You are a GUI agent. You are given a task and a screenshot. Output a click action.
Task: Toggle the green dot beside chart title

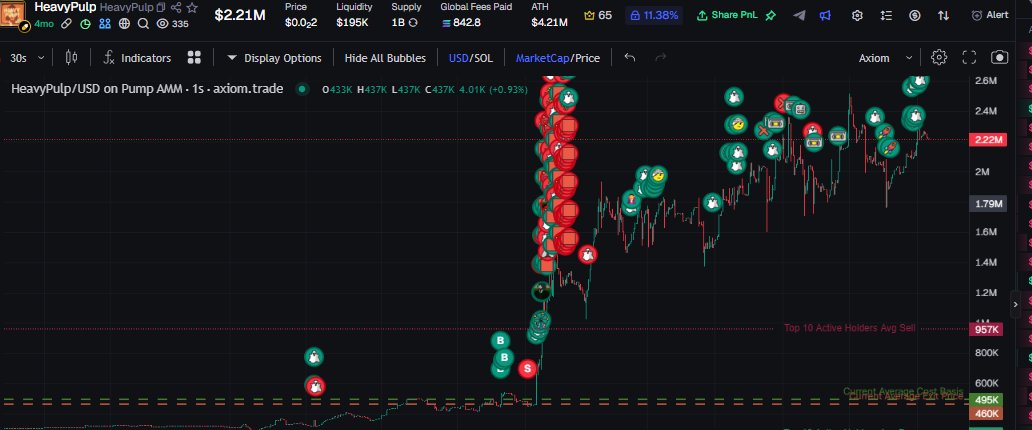(302, 89)
